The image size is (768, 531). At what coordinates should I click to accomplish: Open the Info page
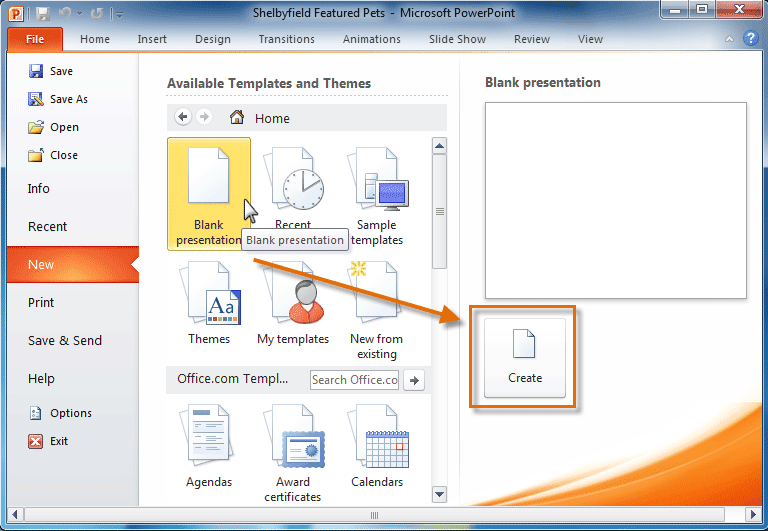coord(39,189)
